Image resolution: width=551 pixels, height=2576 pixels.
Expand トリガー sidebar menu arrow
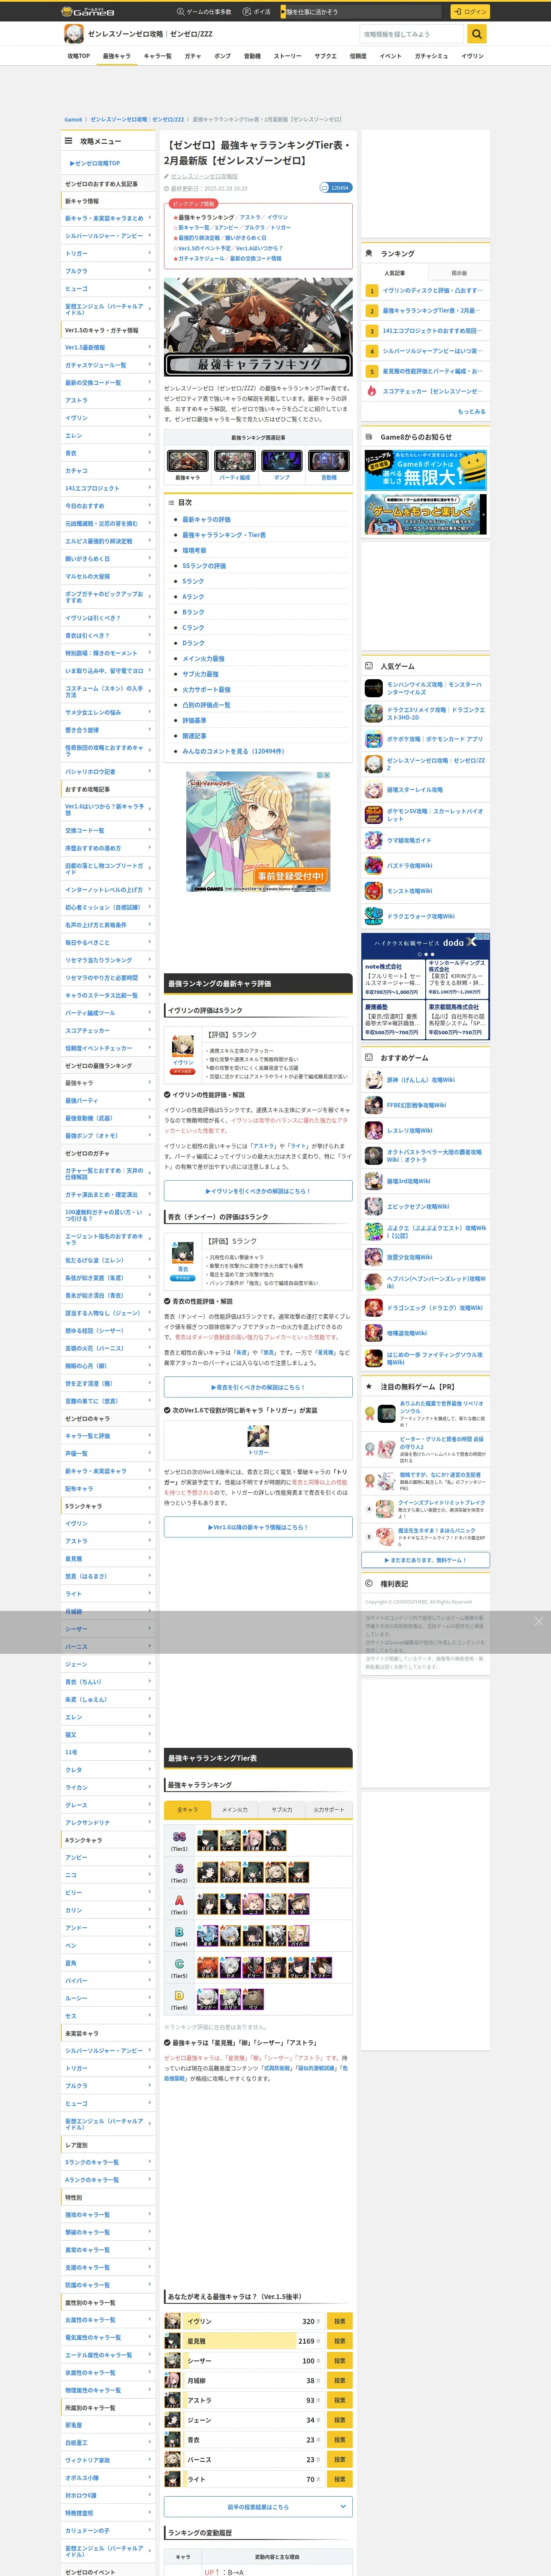point(150,253)
